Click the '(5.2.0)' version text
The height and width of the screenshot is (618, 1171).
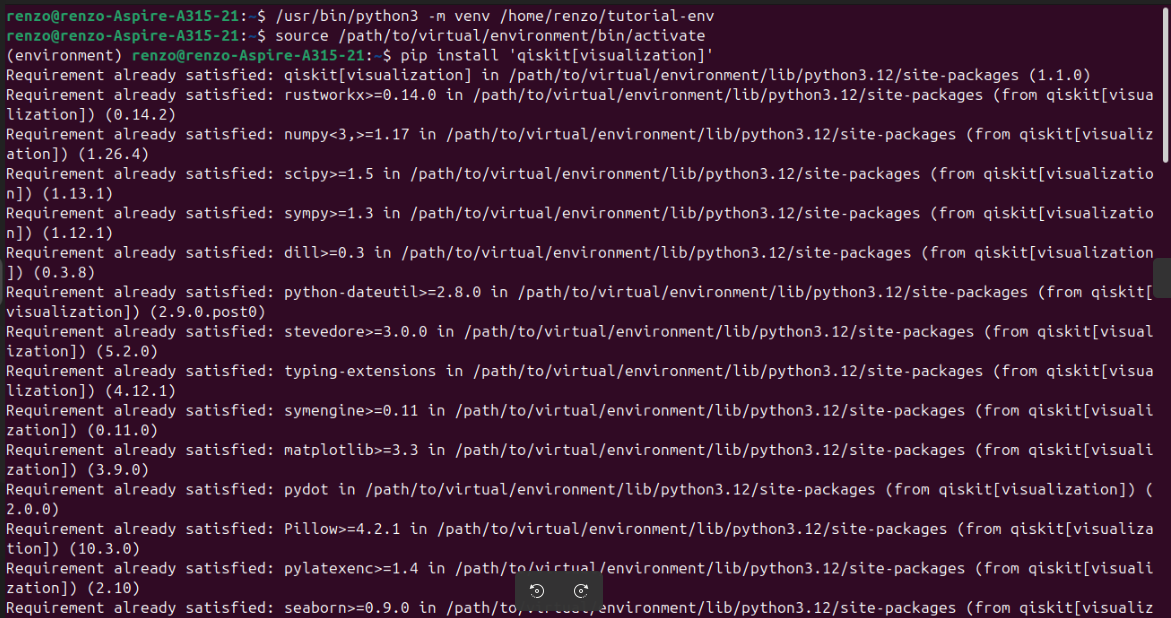(x=126, y=352)
